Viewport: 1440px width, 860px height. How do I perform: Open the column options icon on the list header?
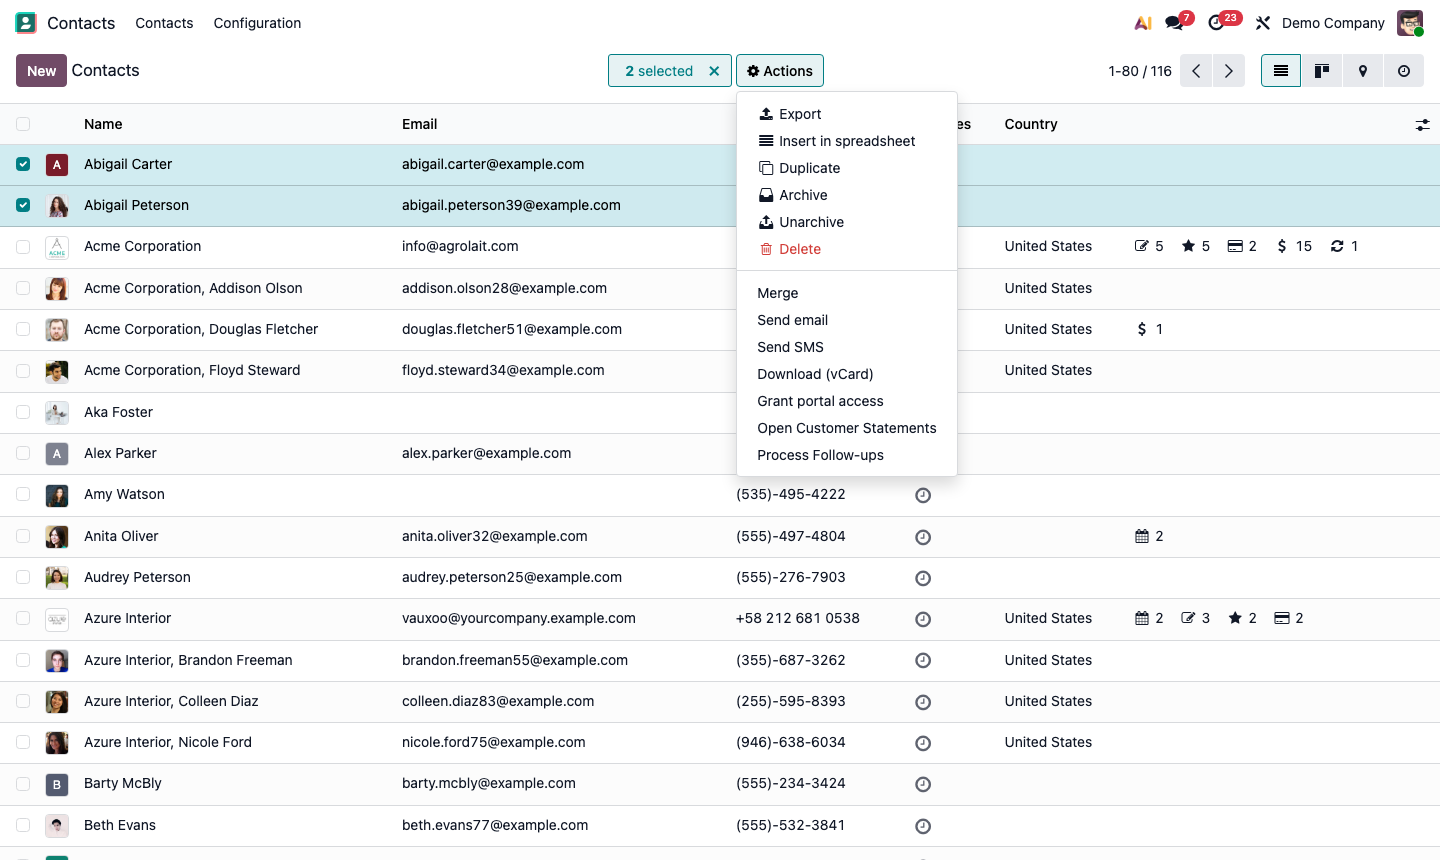(1423, 124)
